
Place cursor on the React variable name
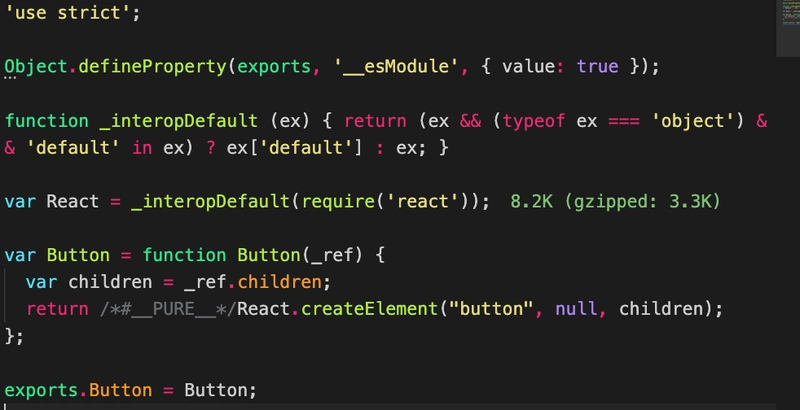[x=73, y=201]
